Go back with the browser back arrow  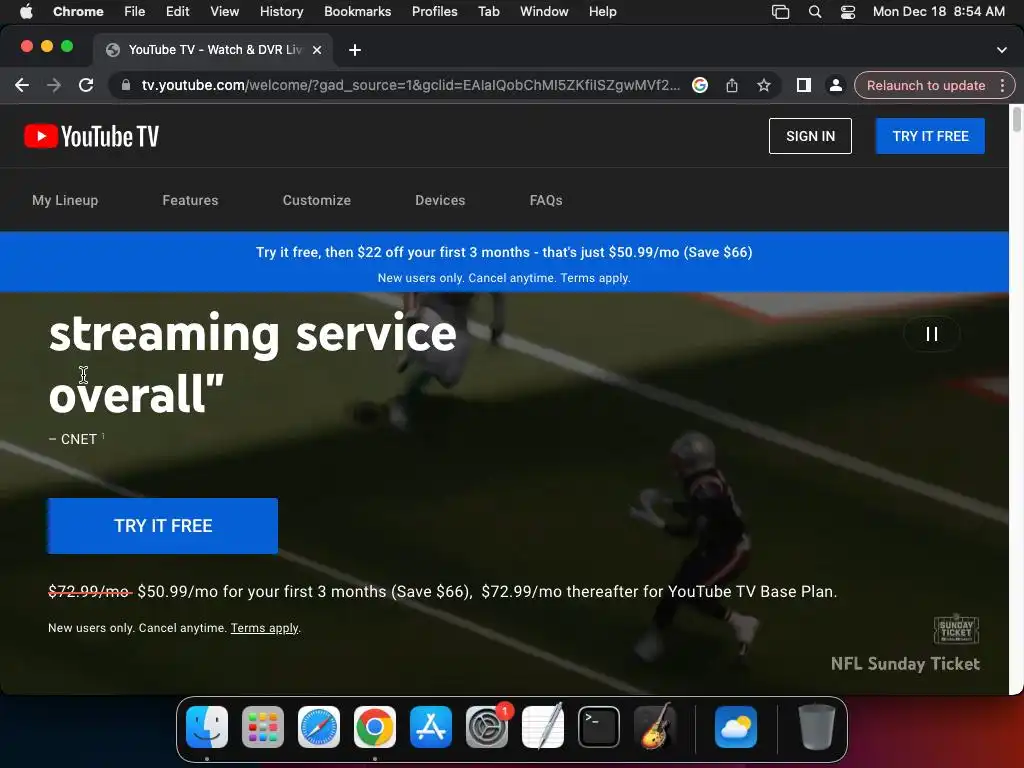coord(22,85)
